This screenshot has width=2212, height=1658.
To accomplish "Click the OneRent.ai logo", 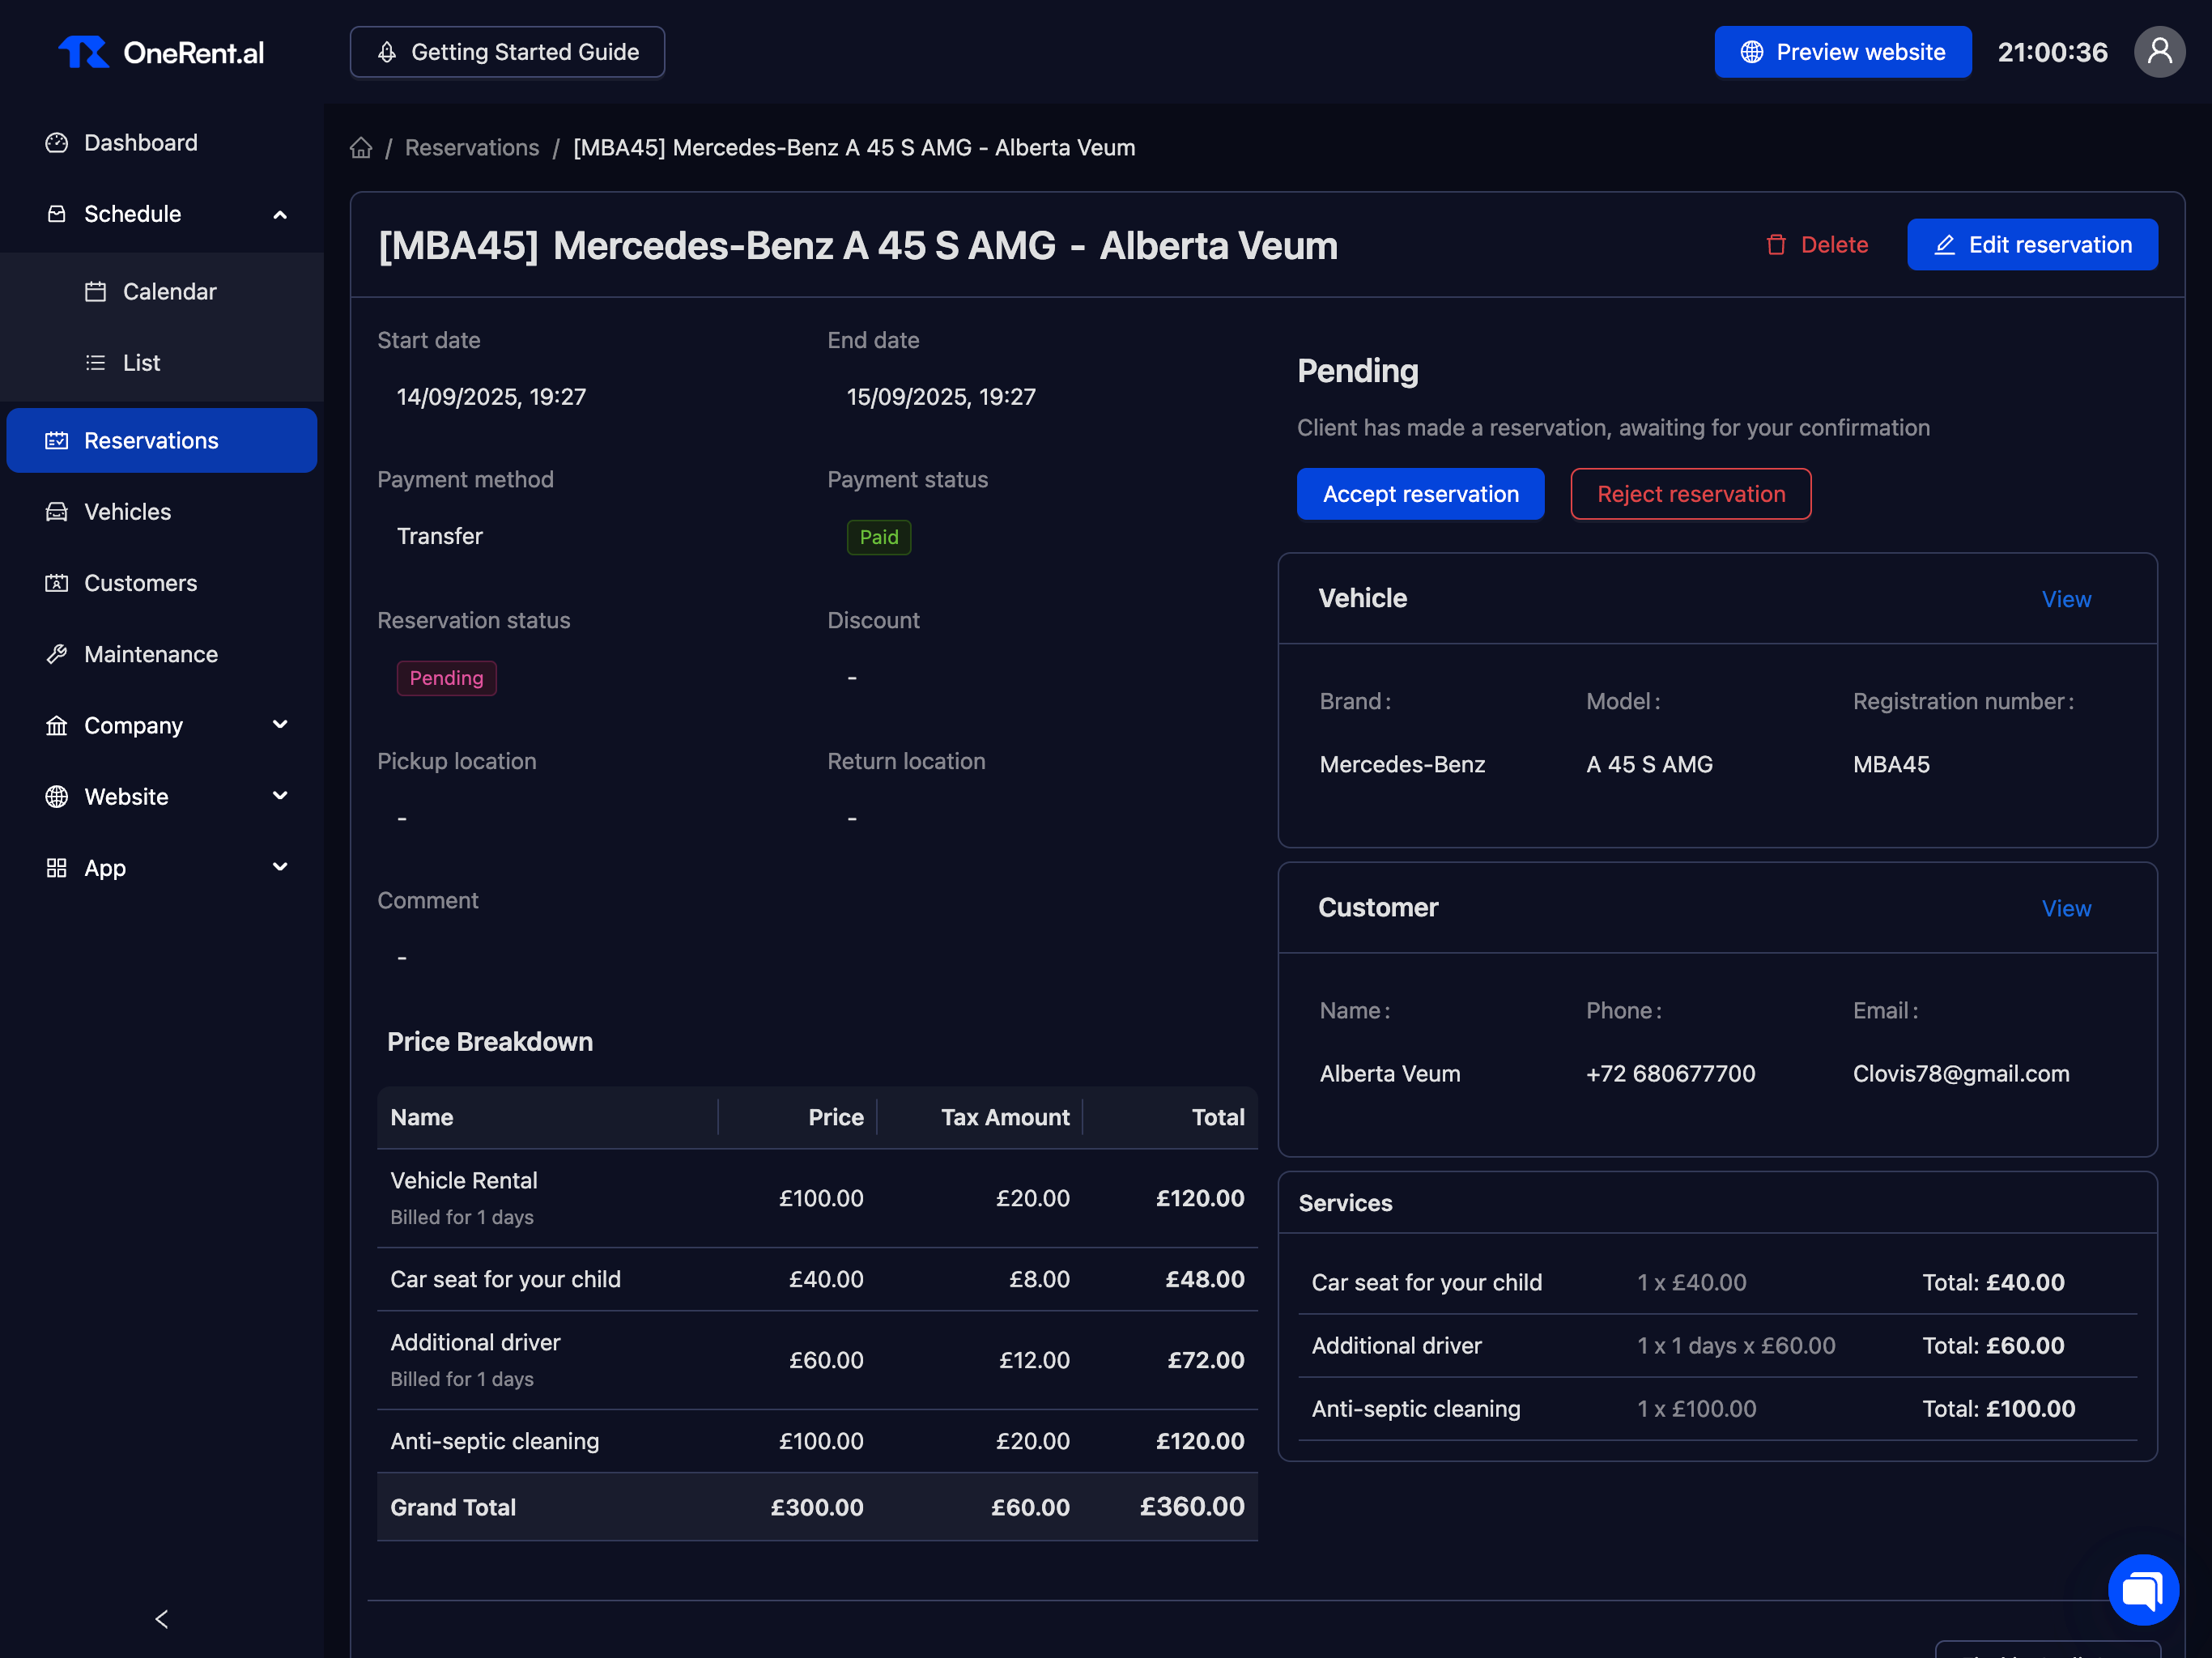I will click(162, 52).
